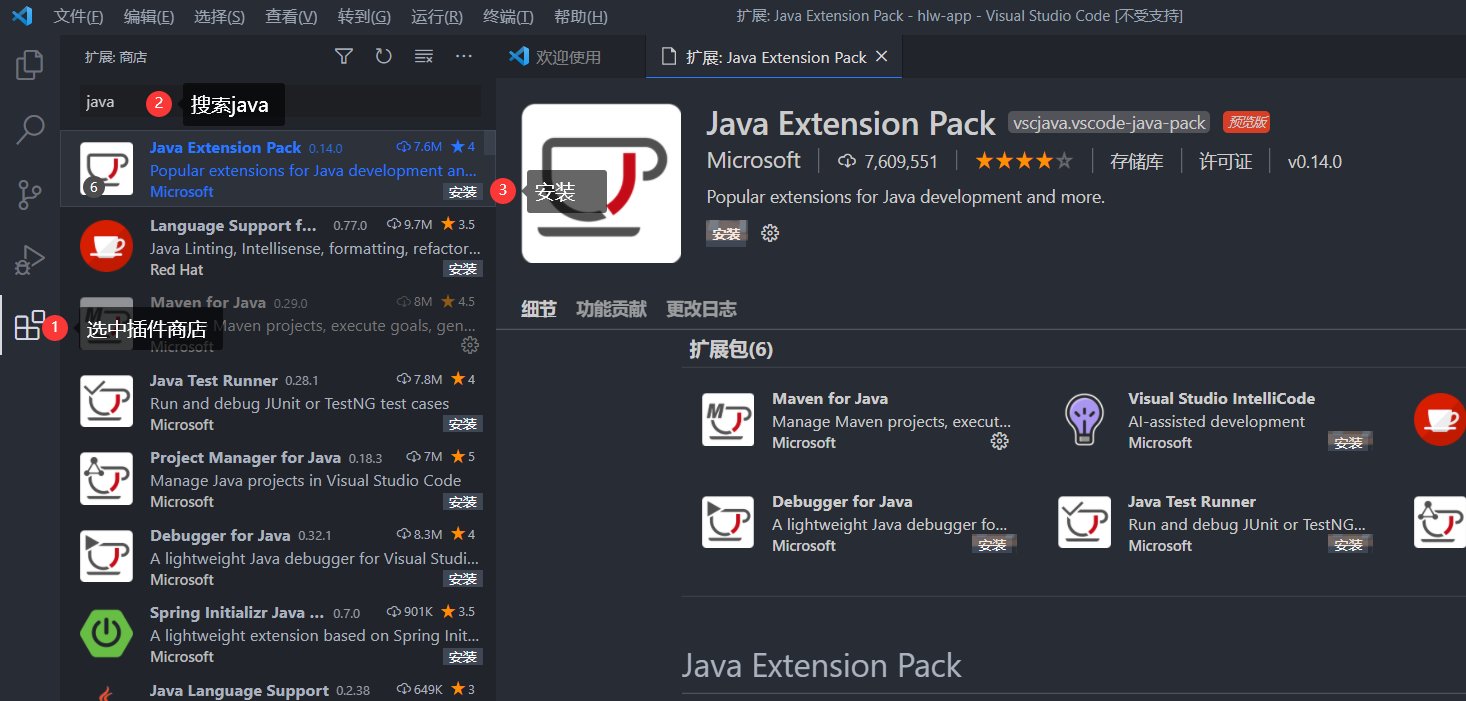Open the 存储库 repository link
The width and height of the screenshot is (1466, 701).
1136,160
